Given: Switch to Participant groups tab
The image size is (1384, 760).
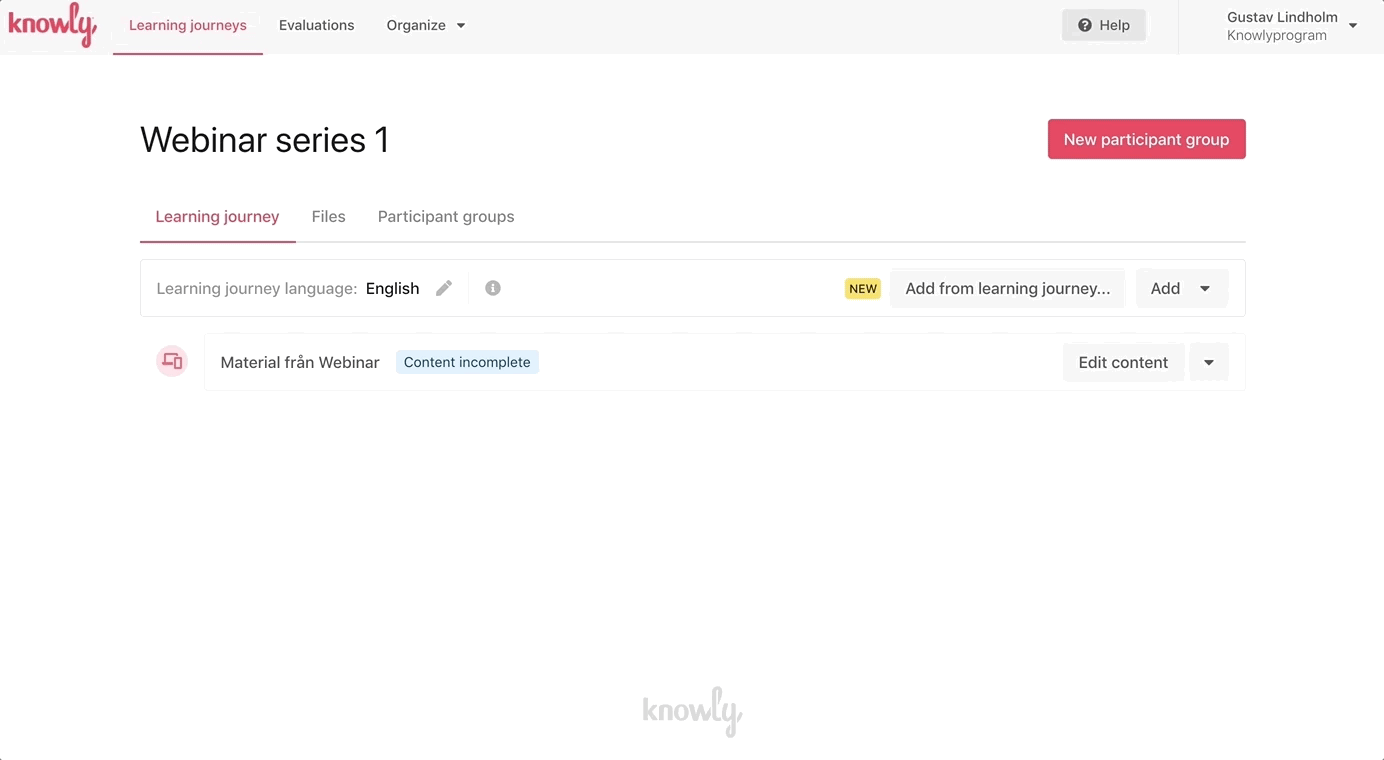Looking at the screenshot, I should [x=446, y=217].
